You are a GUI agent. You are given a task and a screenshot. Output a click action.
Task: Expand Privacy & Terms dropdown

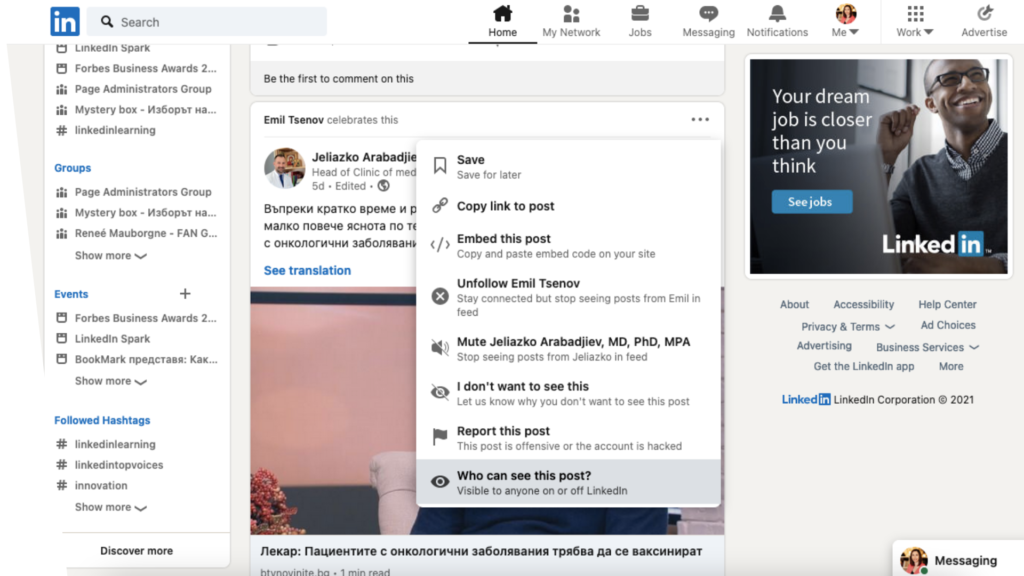click(848, 327)
